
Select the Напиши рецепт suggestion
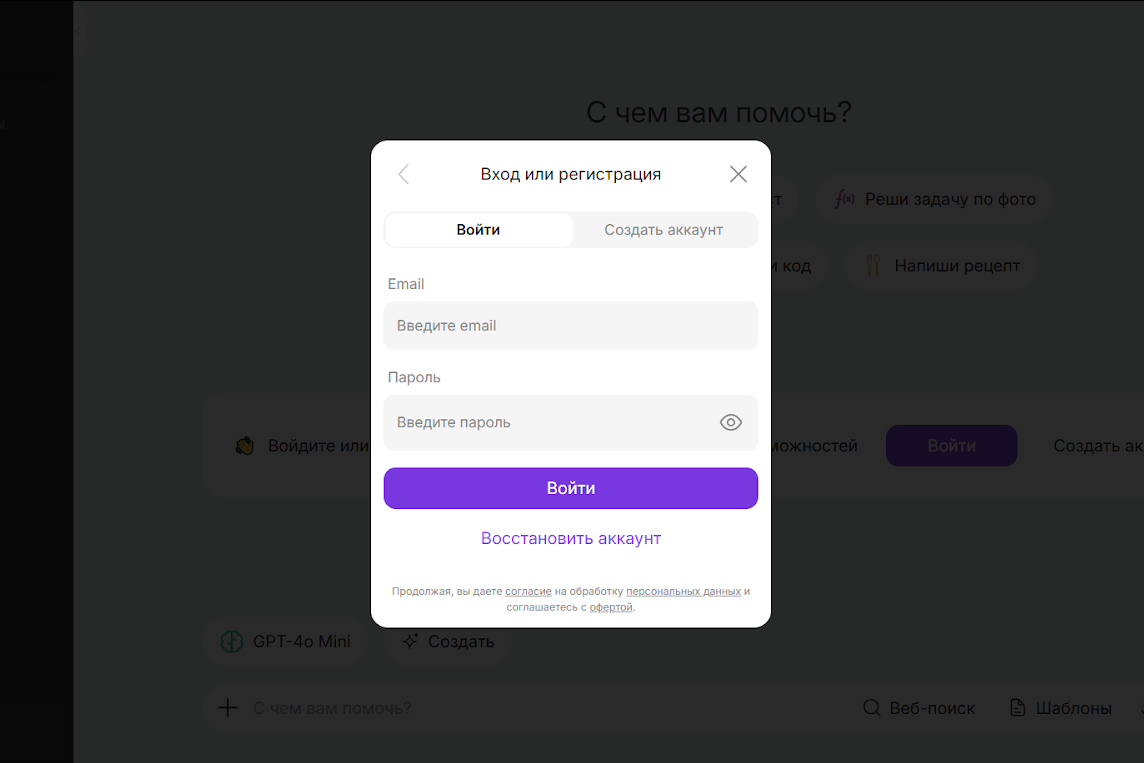tap(943, 266)
